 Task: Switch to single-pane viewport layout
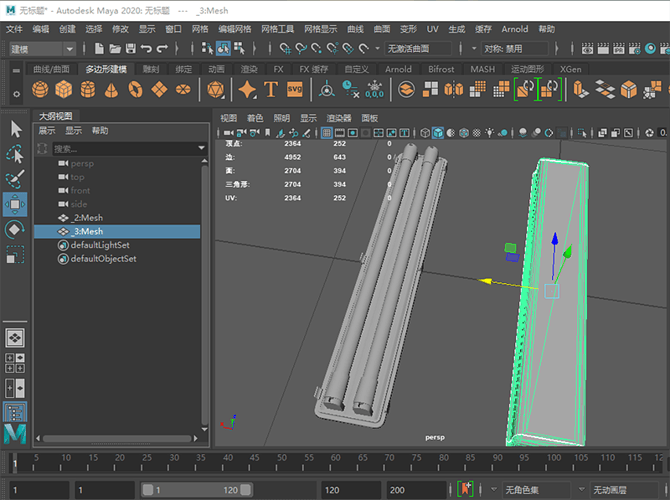(x=15, y=338)
